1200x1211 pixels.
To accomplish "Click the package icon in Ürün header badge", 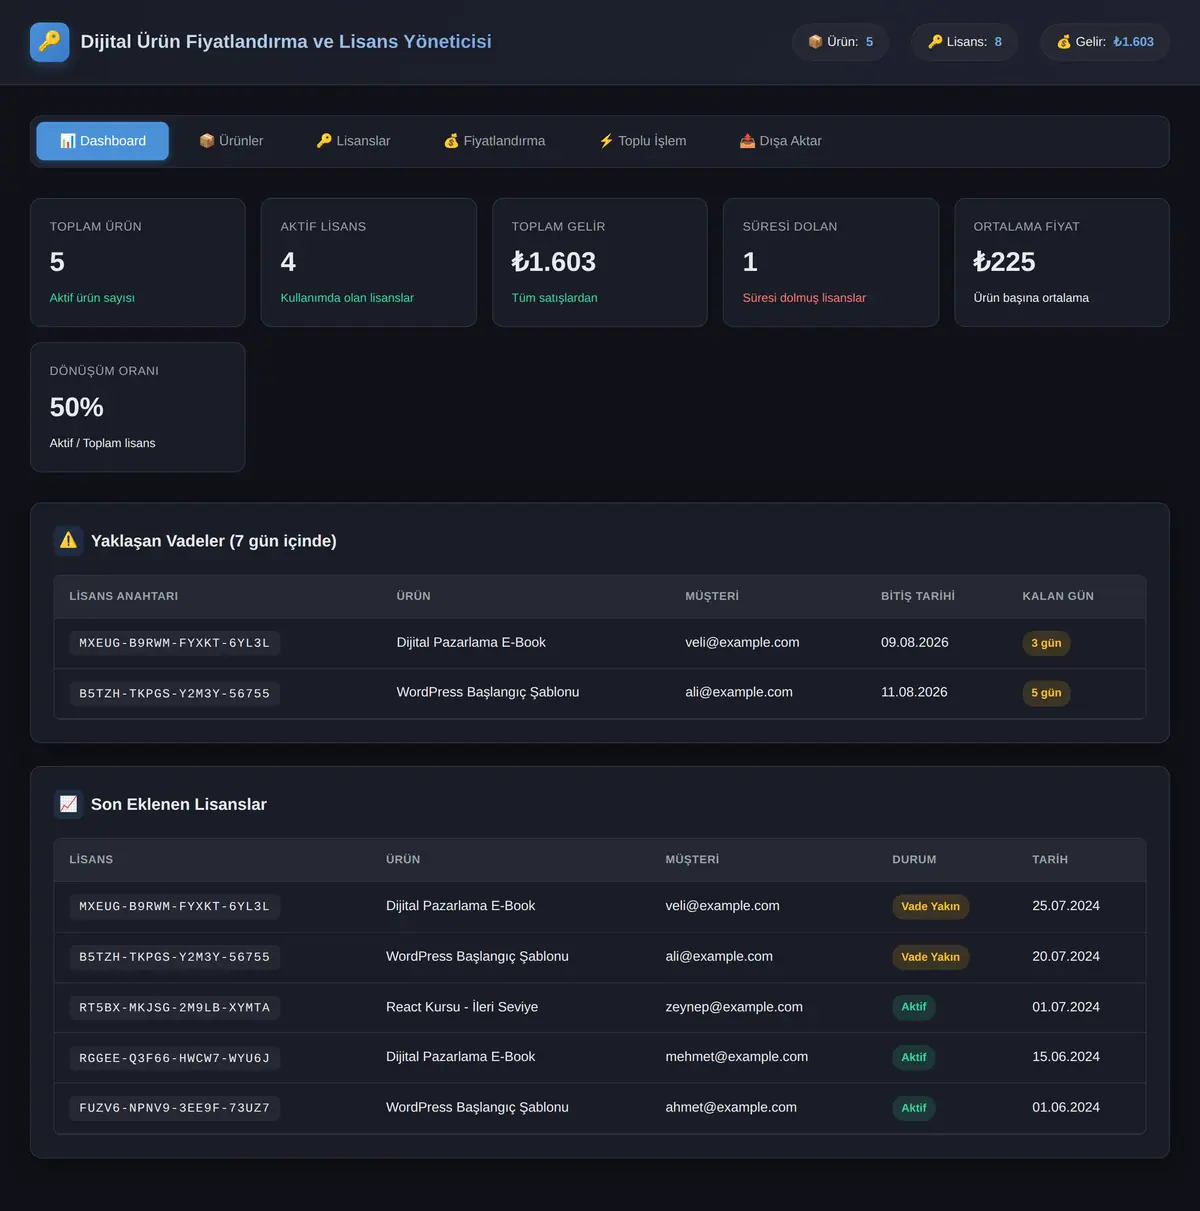I will click(x=815, y=42).
